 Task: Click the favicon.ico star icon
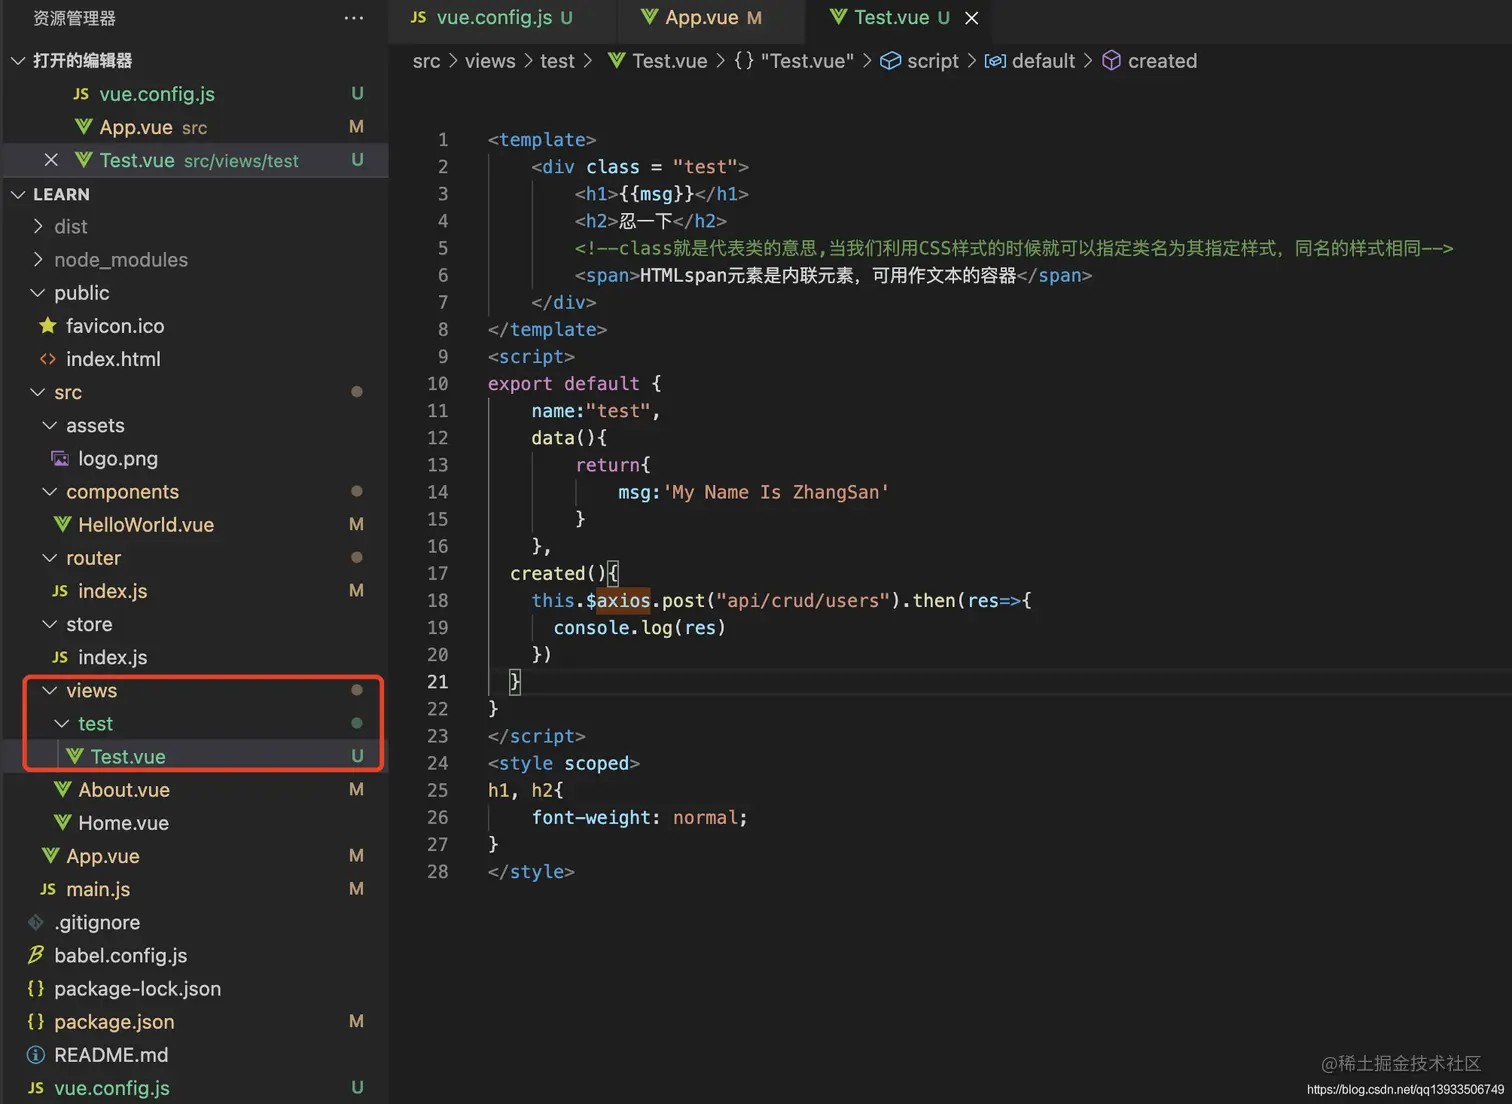coord(47,326)
